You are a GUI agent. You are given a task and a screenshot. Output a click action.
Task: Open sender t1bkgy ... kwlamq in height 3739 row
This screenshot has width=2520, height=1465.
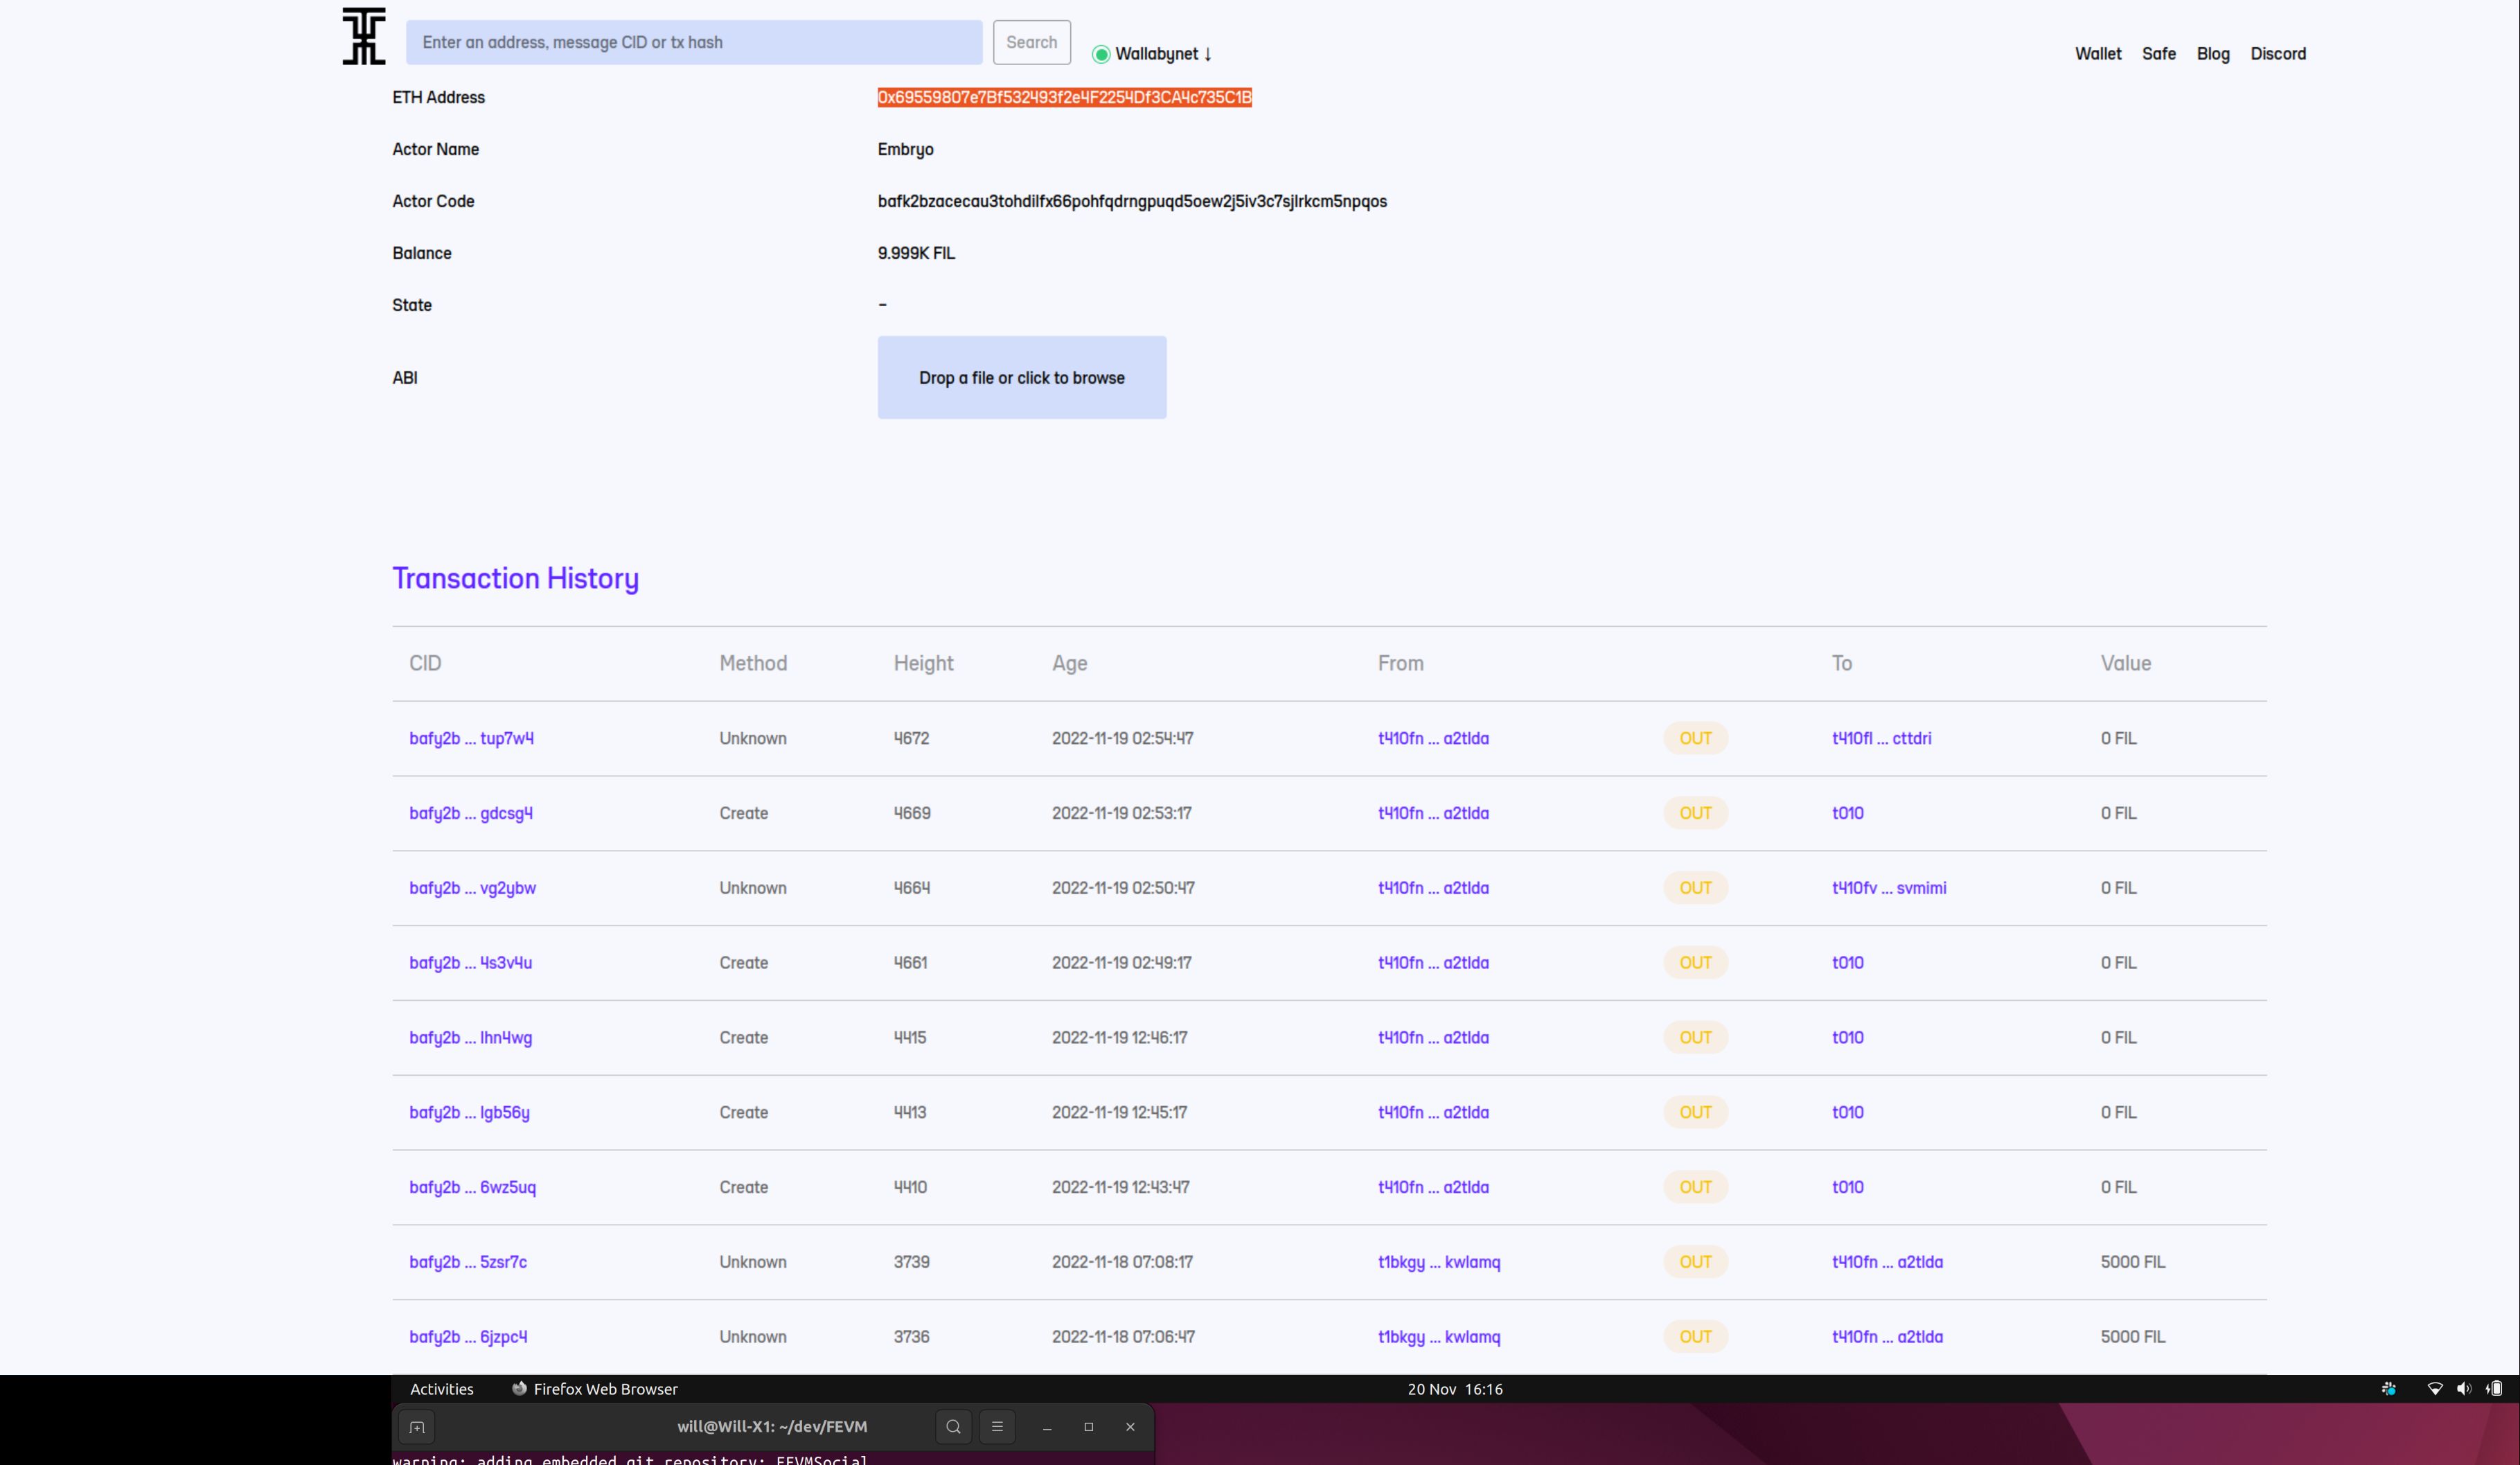[1439, 1262]
